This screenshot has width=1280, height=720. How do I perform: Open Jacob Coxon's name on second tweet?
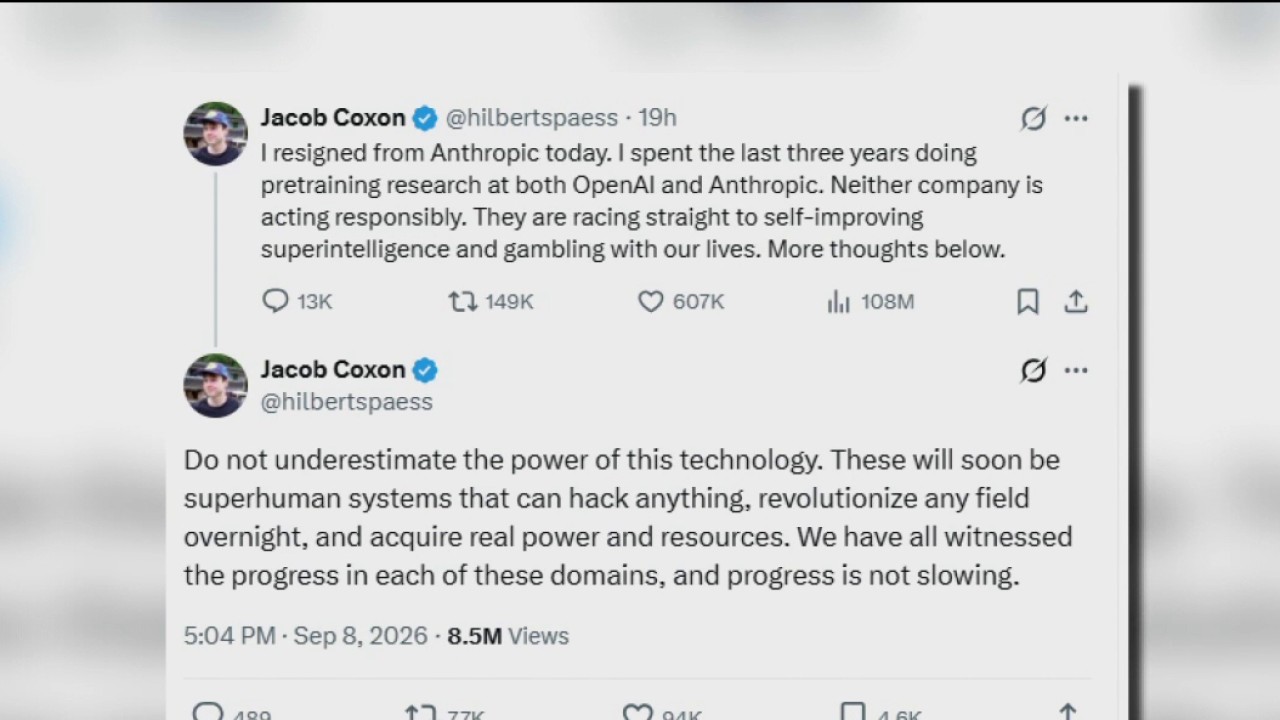click(333, 369)
